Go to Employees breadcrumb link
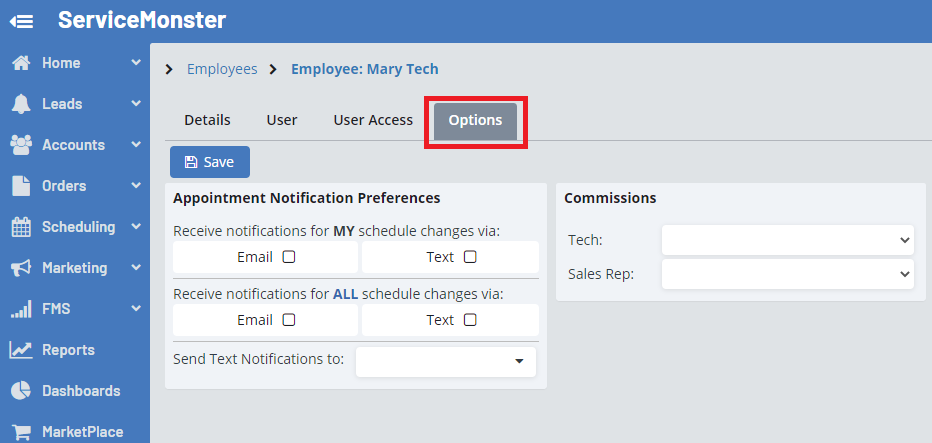932x443 pixels. 222,69
